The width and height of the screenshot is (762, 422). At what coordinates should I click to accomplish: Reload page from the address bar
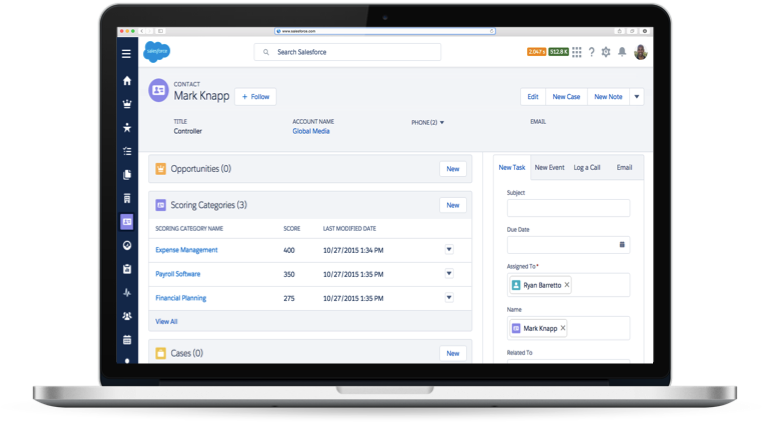click(492, 31)
